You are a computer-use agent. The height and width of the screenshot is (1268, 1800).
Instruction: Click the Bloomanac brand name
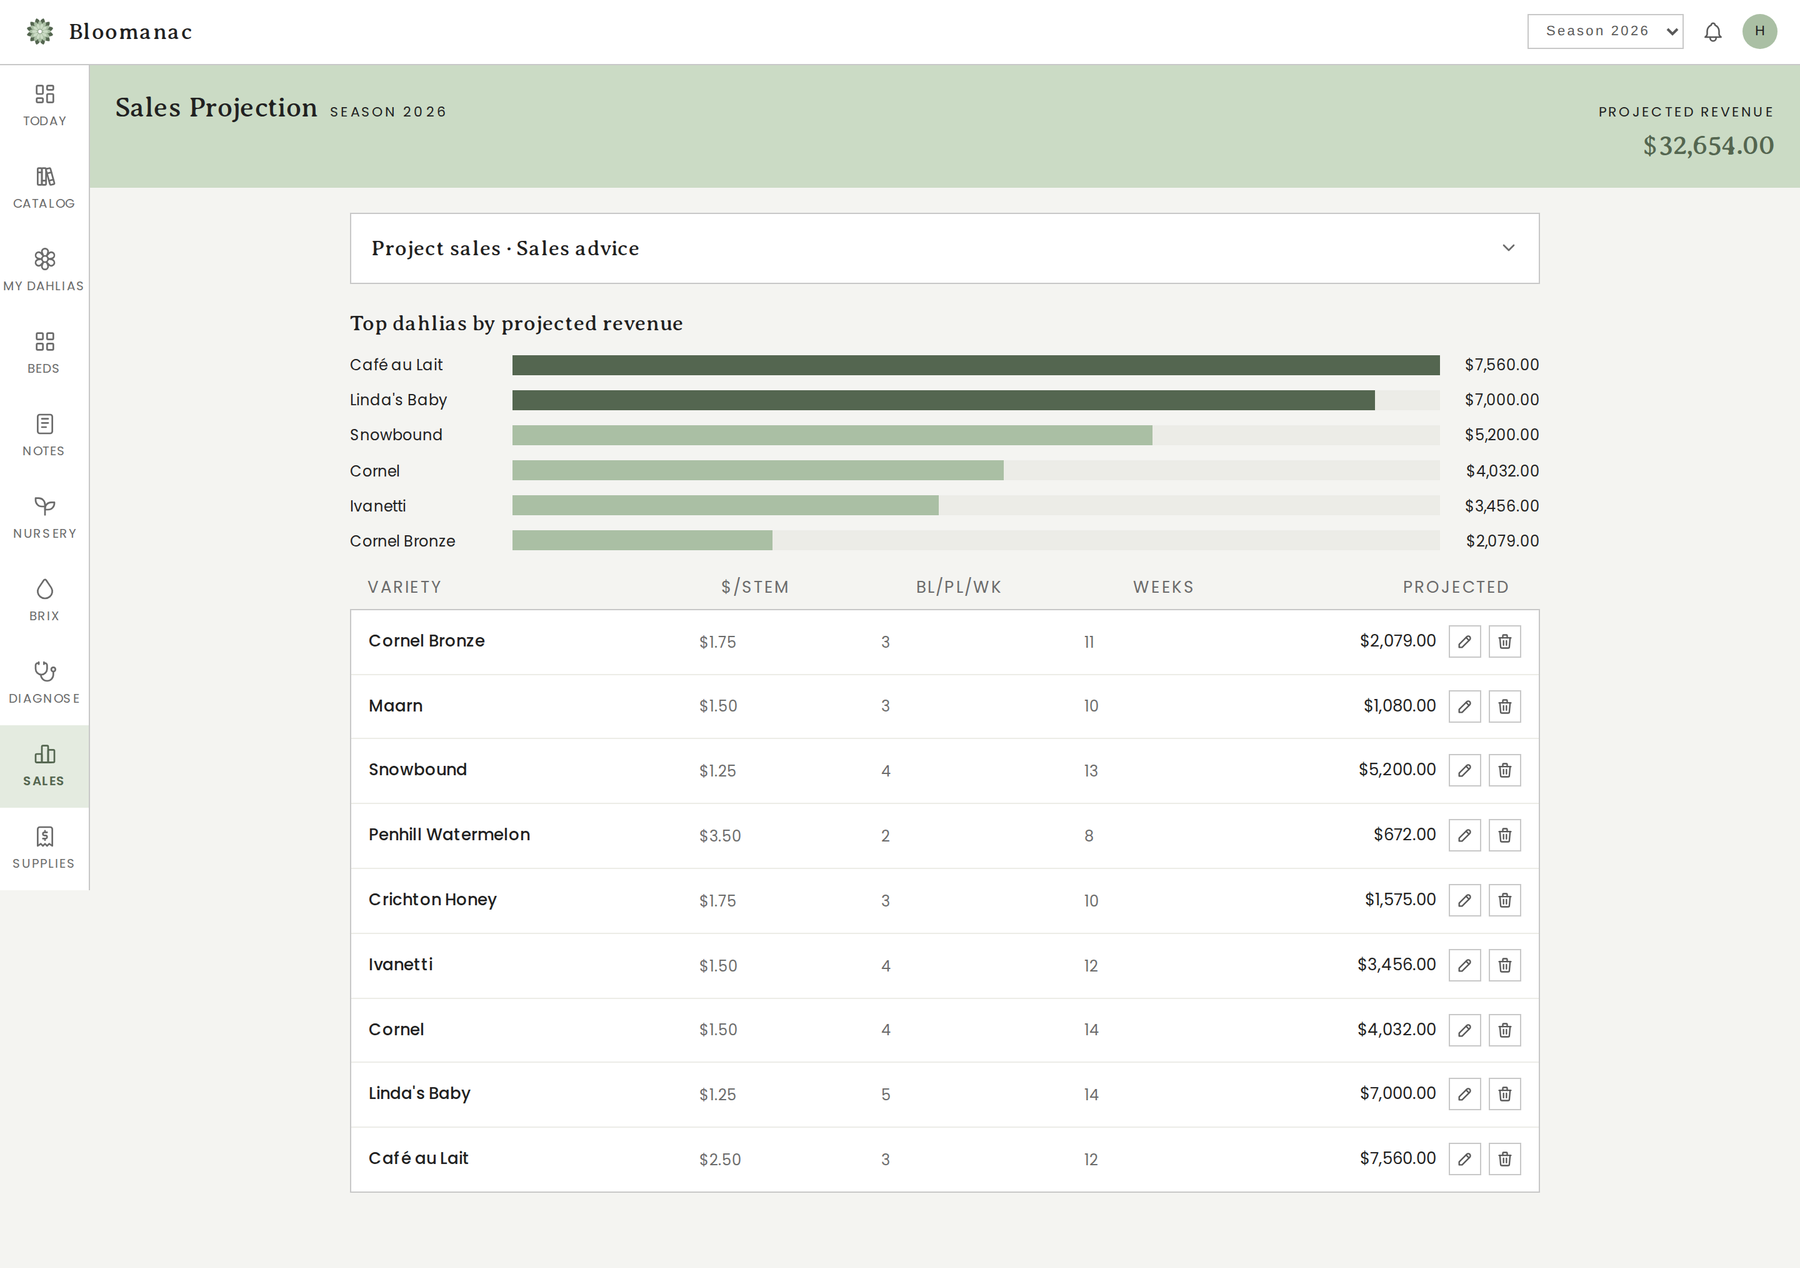(x=130, y=32)
